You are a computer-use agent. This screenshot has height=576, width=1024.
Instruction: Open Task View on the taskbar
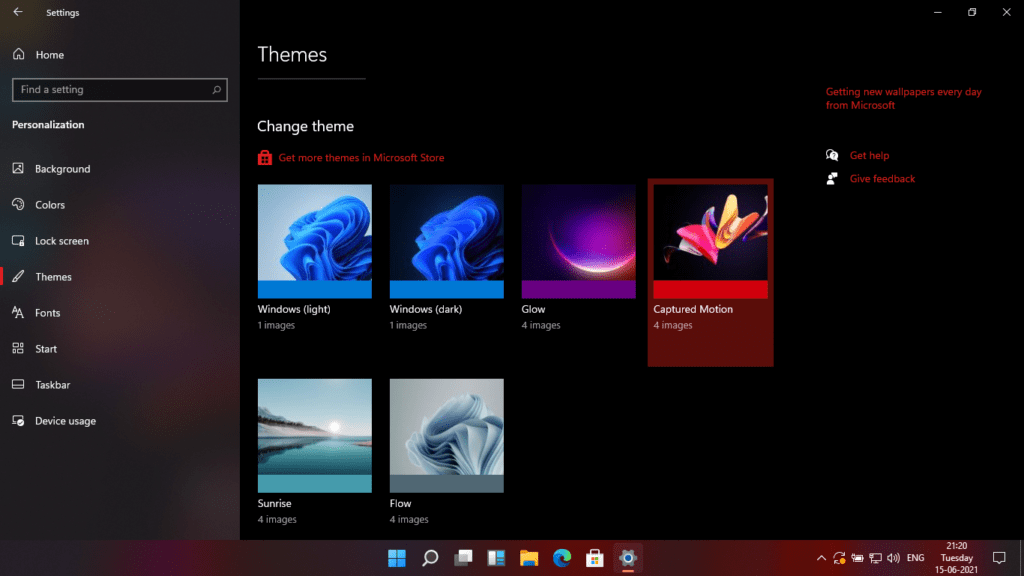point(463,558)
